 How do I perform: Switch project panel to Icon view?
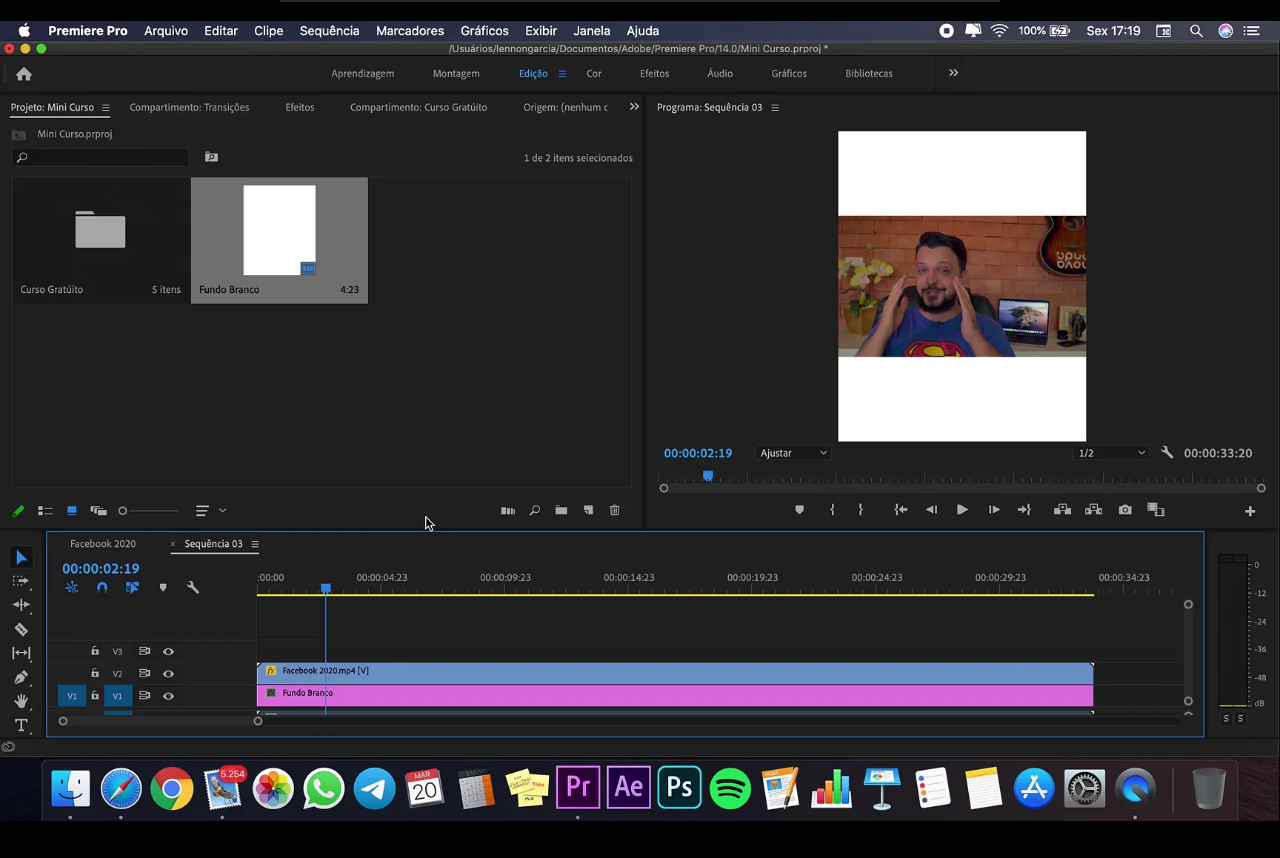pos(71,511)
